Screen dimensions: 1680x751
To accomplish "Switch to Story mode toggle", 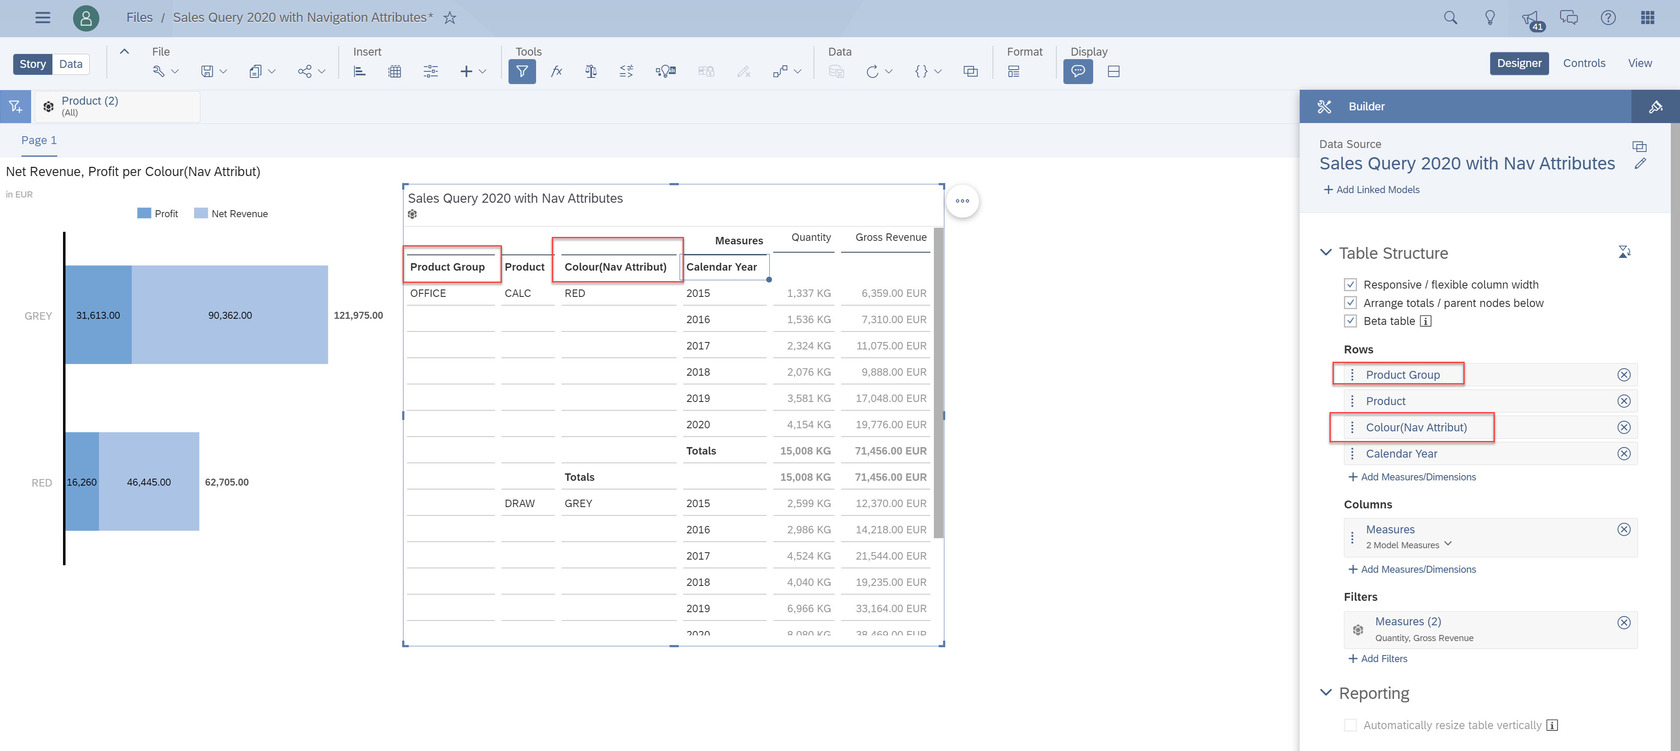I will pyautogui.click(x=33, y=64).
